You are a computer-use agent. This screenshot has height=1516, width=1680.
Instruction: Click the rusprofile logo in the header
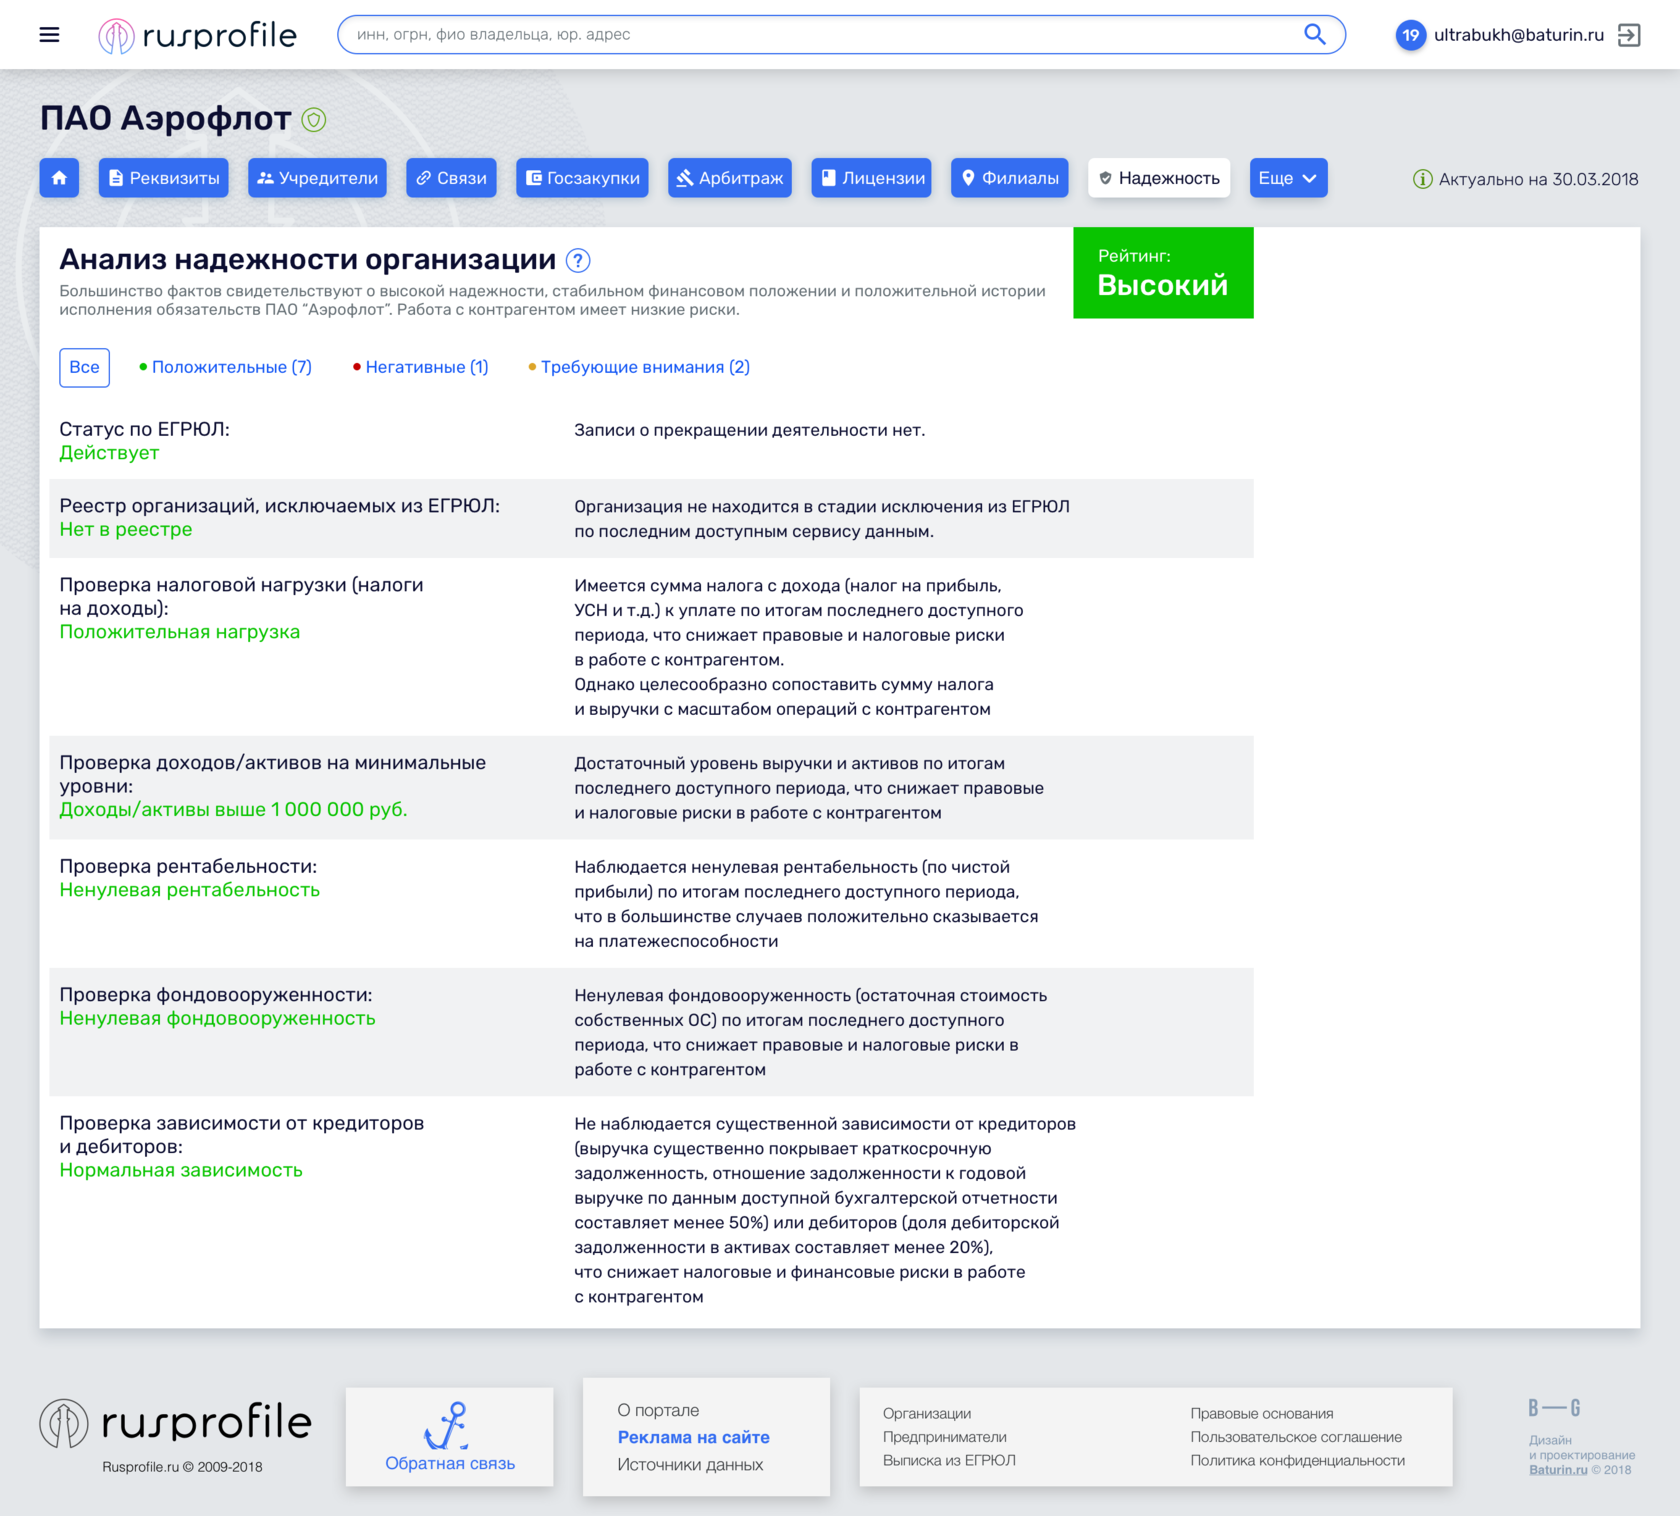pyautogui.click(x=198, y=35)
